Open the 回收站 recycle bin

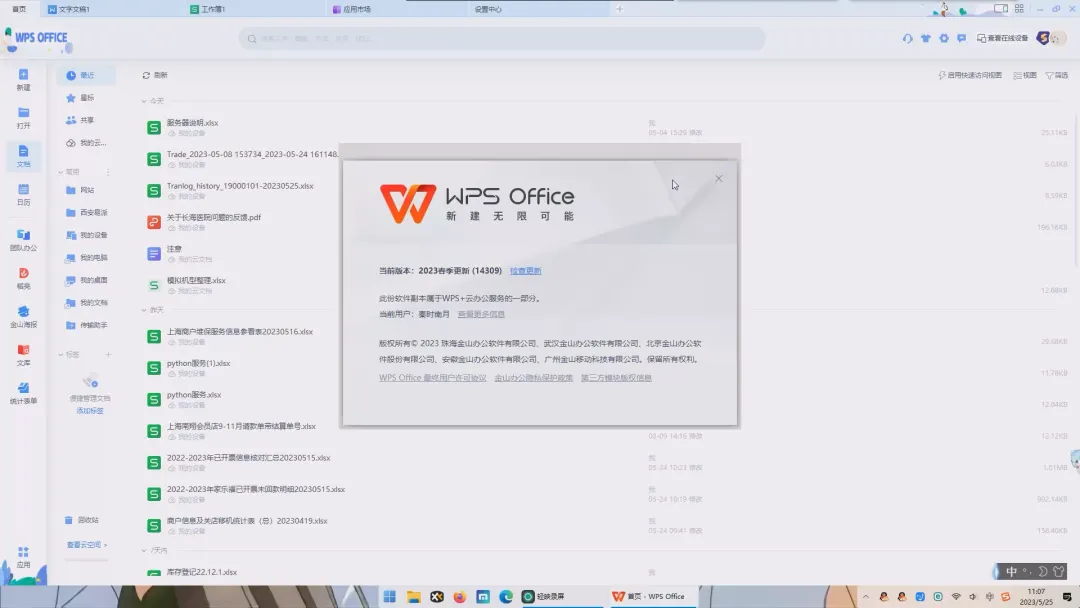pyautogui.click(x=82, y=521)
